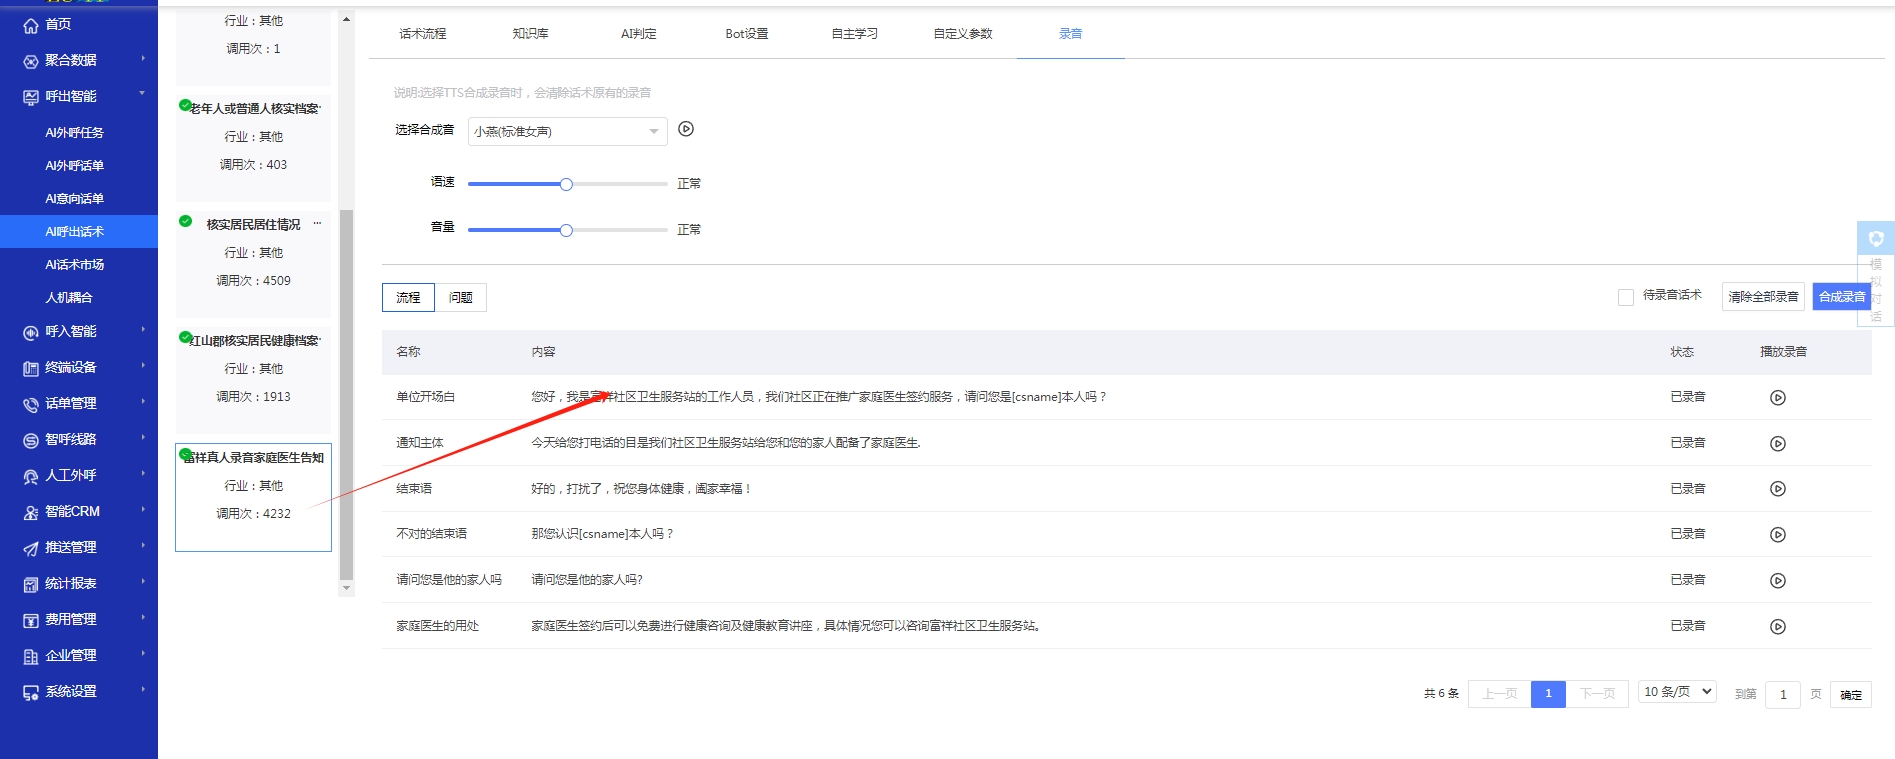Preview the selected TTS voice with play icon

pyautogui.click(x=686, y=129)
